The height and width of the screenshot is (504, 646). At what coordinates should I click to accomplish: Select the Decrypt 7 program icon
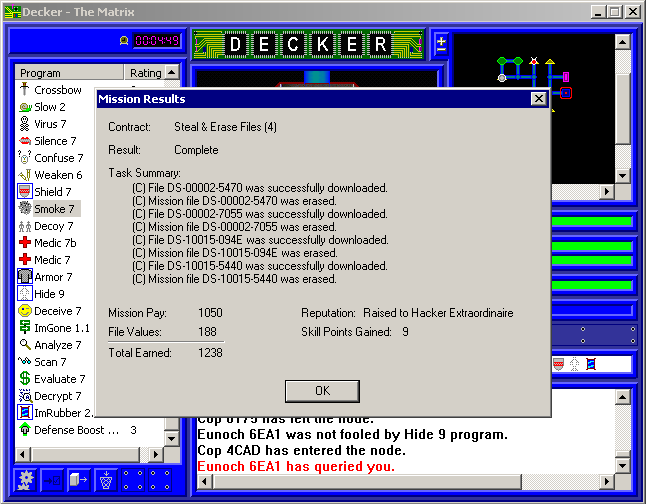pos(25,396)
